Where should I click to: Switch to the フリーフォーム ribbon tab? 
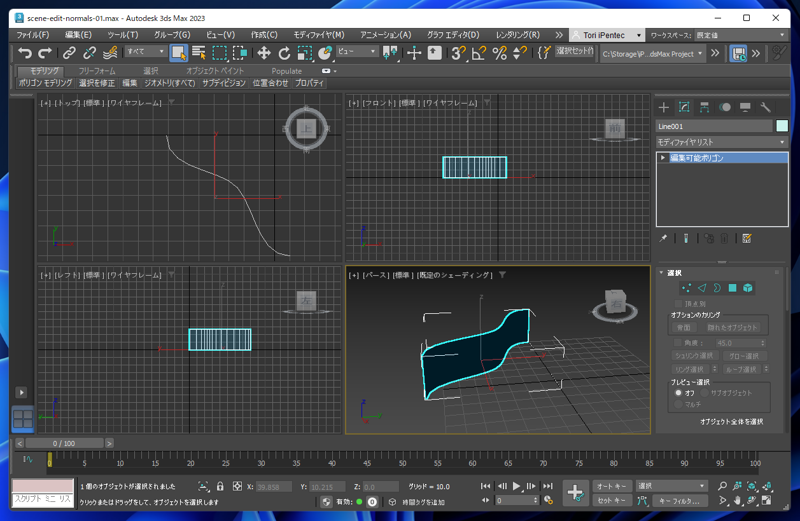[x=97, y=71]
